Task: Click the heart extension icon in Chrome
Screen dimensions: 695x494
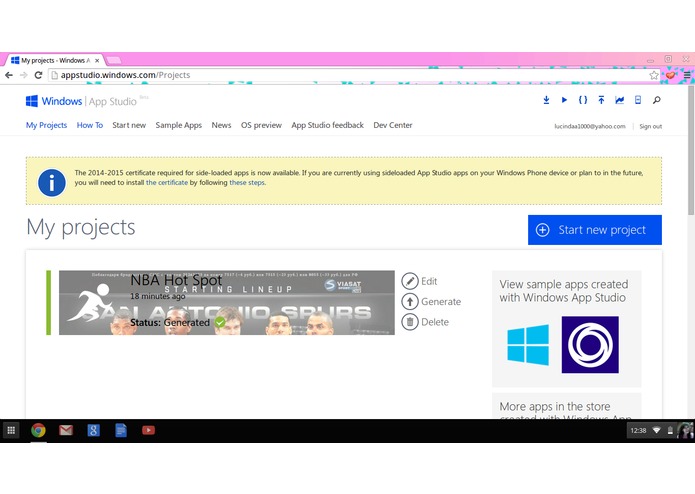Action: point(670,75)
